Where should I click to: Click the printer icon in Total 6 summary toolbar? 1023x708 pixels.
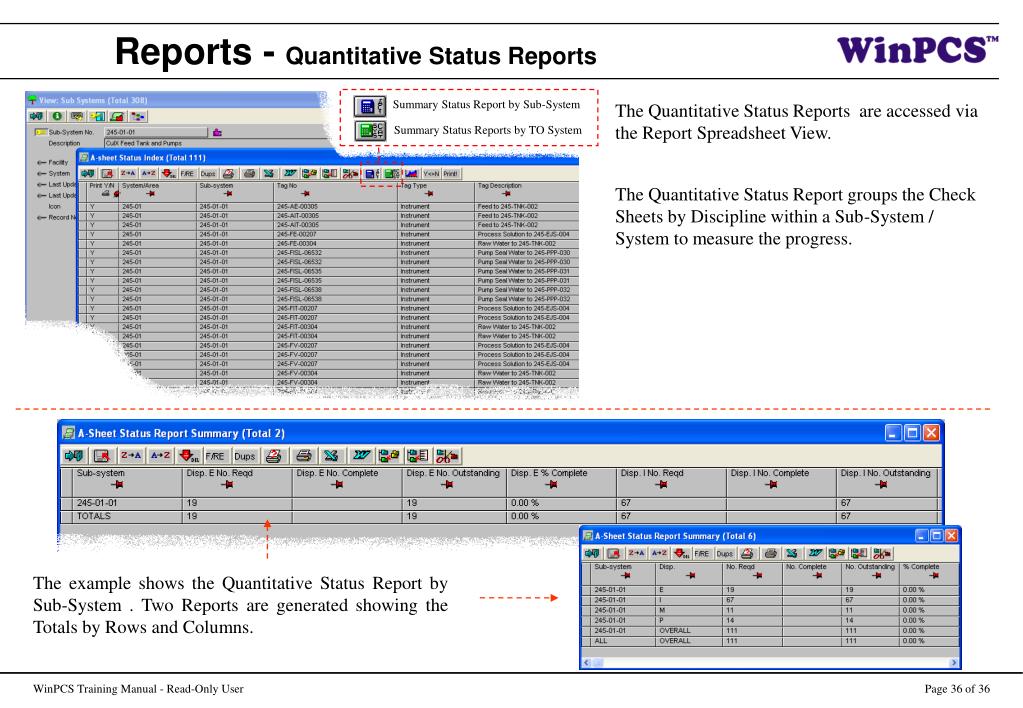click(x=770, y=553)
